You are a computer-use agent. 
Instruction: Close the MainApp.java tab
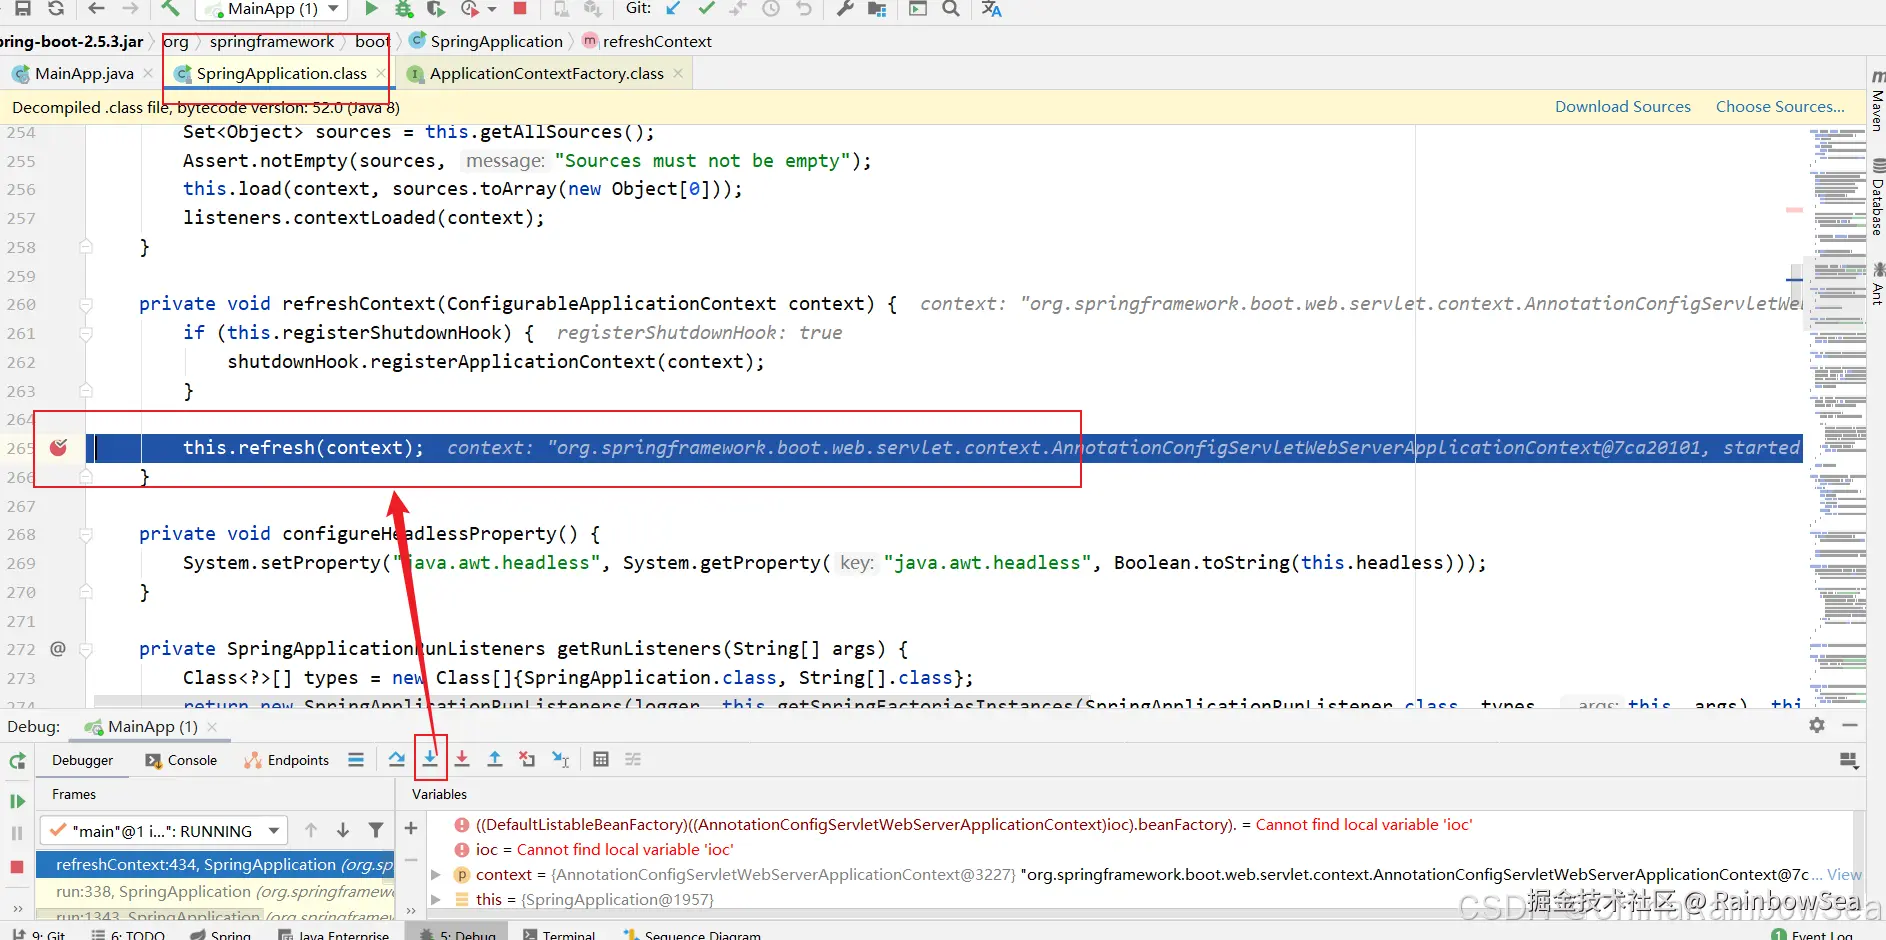[x=148, y=73]
